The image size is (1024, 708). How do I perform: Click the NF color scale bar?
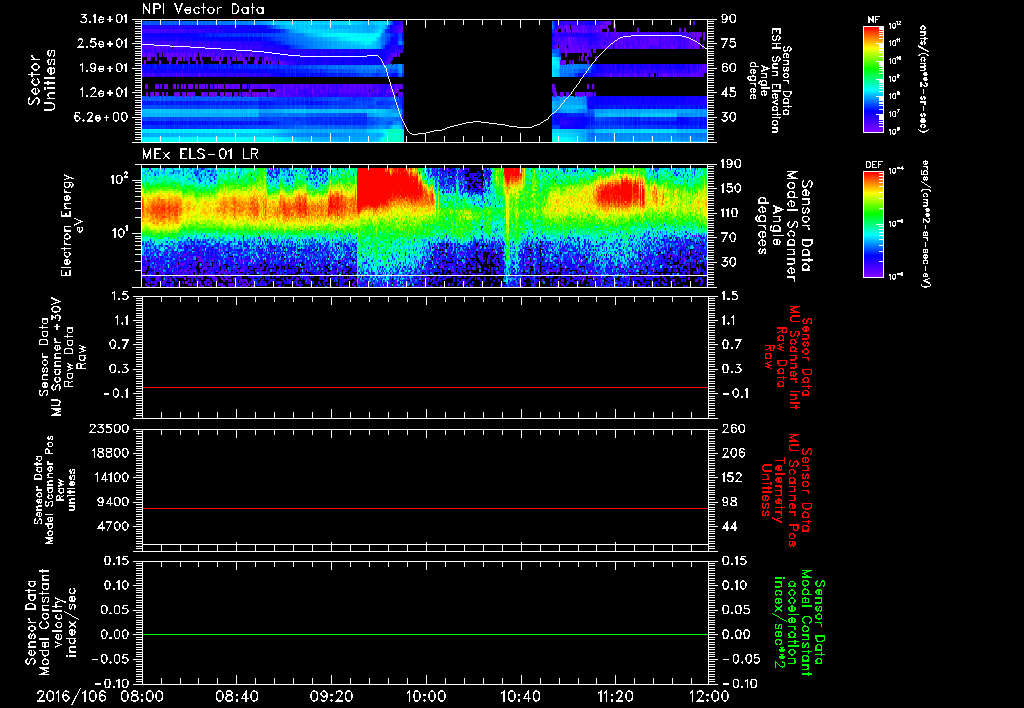pos(873,78)
